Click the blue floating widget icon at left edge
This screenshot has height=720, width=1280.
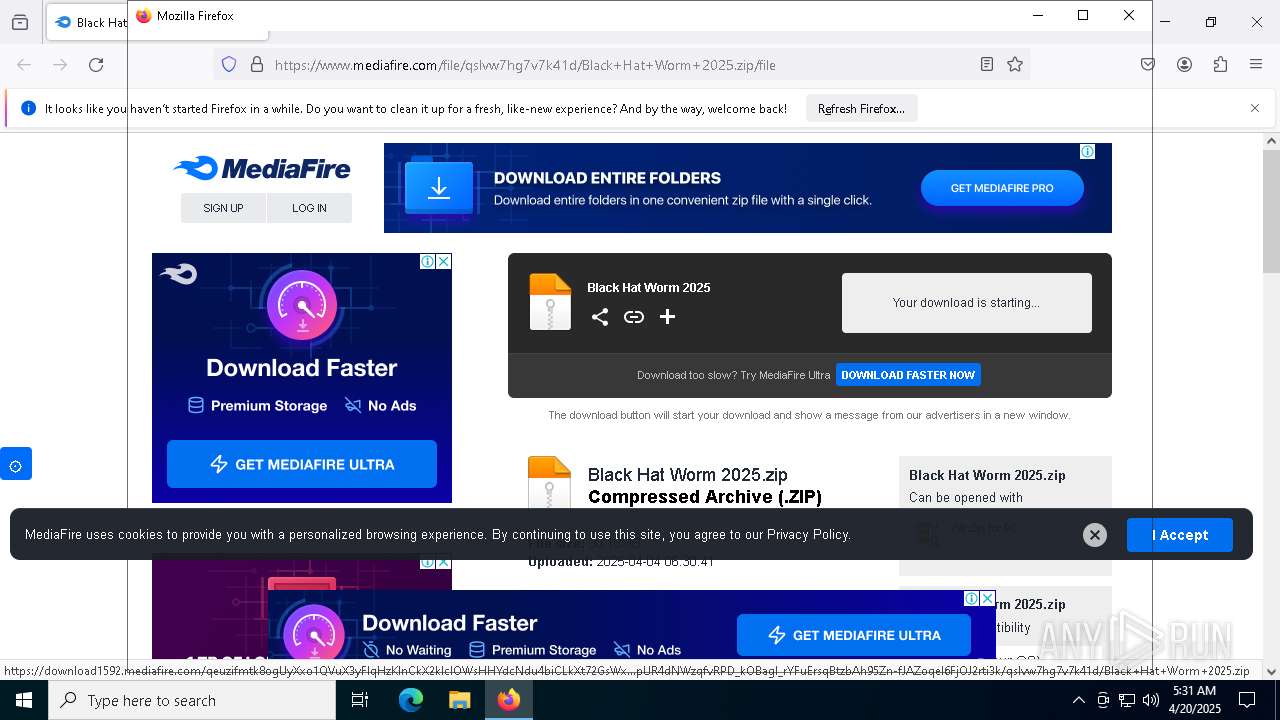16,464
